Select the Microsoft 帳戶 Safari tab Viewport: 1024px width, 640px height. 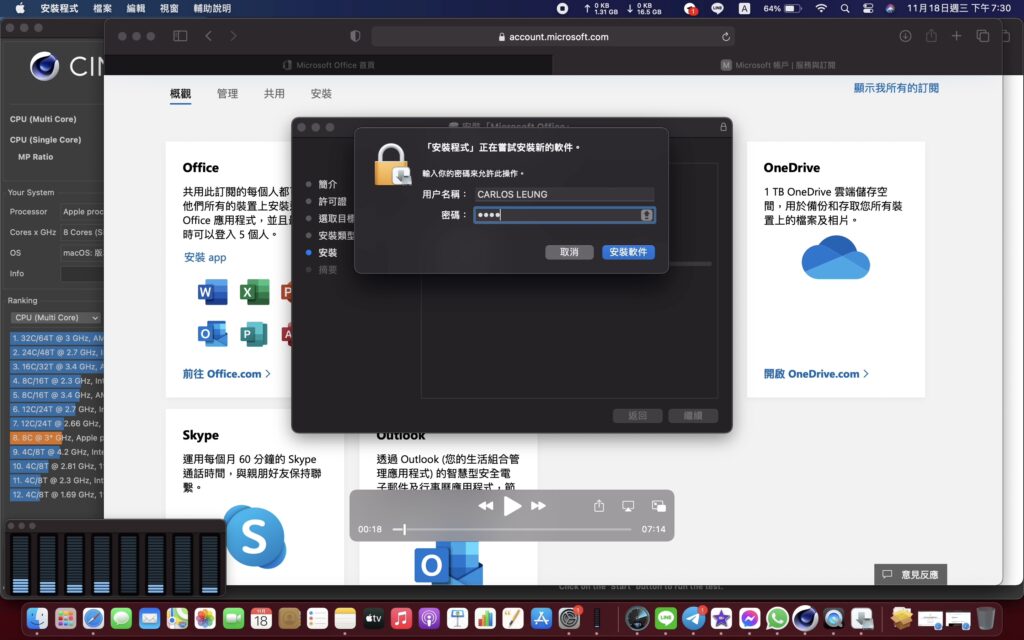777,65
